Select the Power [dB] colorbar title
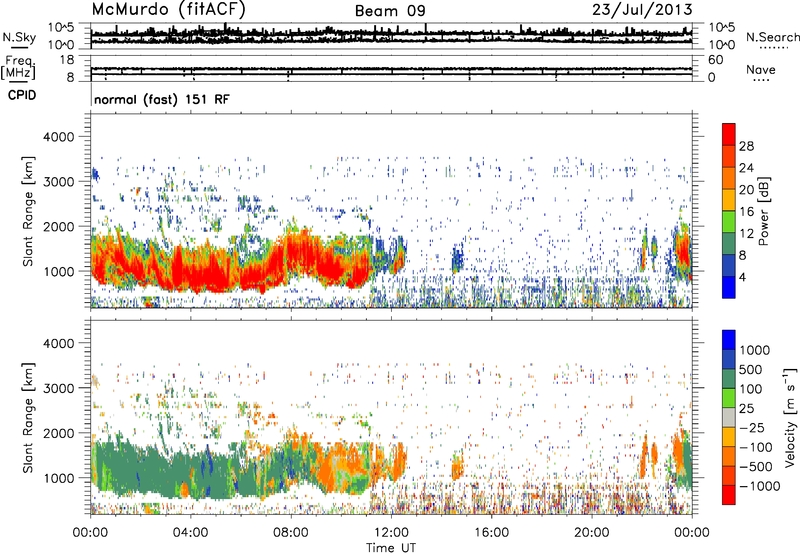Image resolution: width=800 pixels, height=554 pixels. click(763, 211)
